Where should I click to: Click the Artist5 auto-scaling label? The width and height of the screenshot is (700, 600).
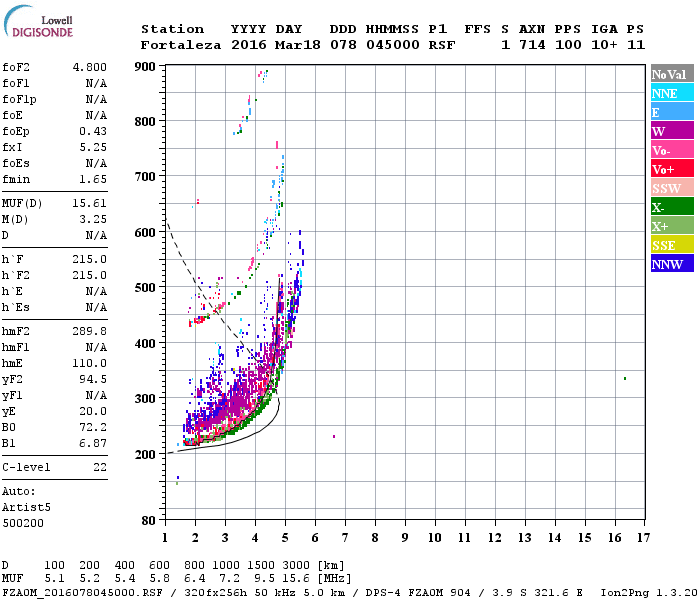pos(26,508)
